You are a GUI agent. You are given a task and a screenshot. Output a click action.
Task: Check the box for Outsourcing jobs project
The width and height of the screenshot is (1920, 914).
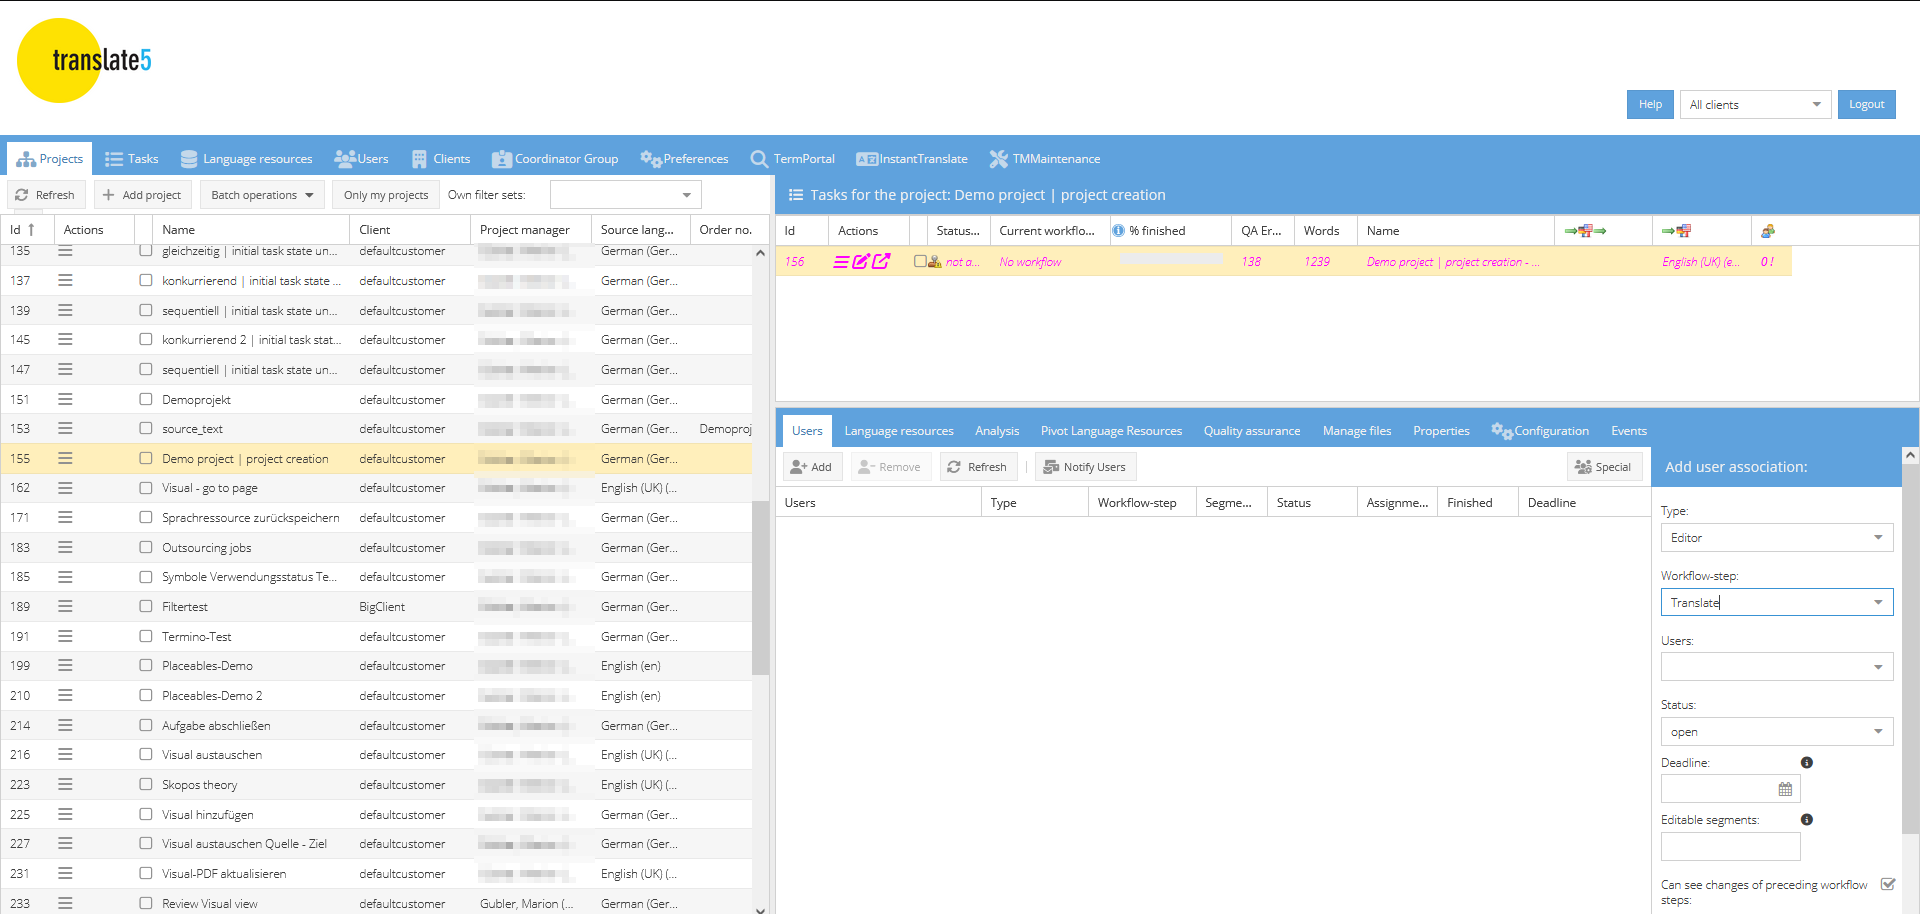pos(146,547)
